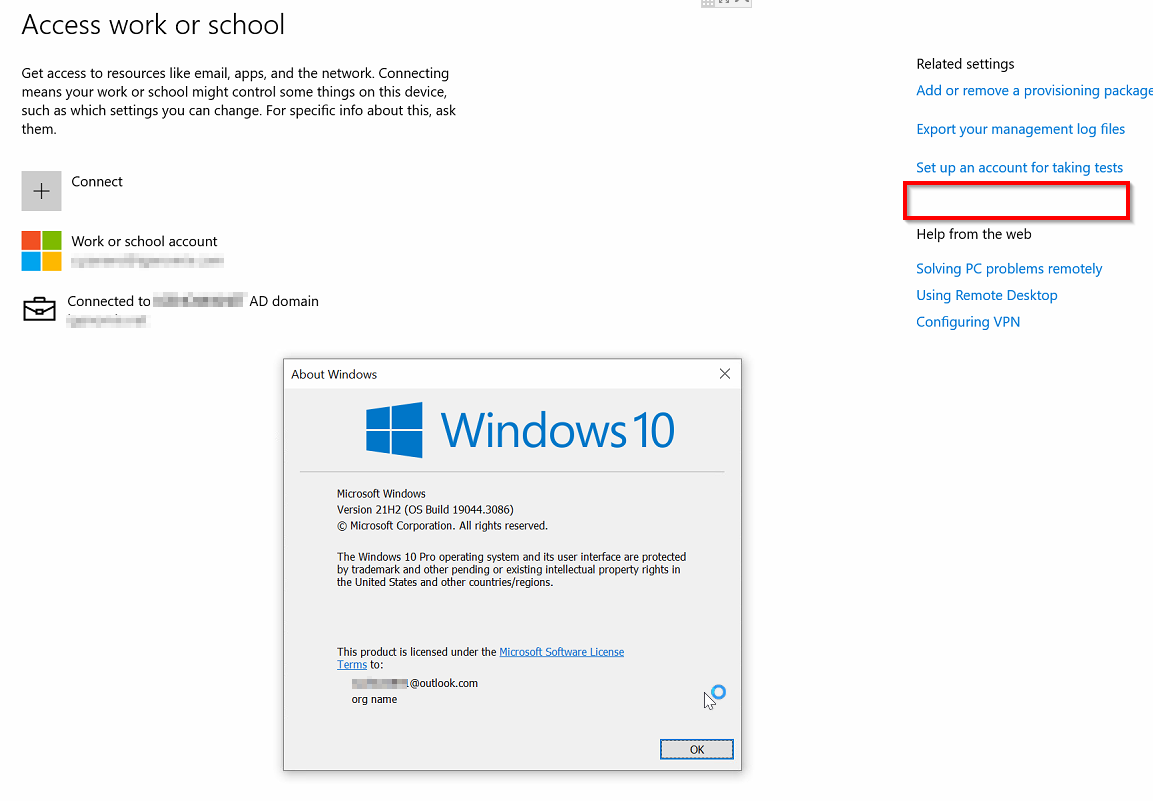Image resolution: width=1153 pixels, height=801 pixels.
Task: Close the About Windows dialog with X
Action: [724, 374]
